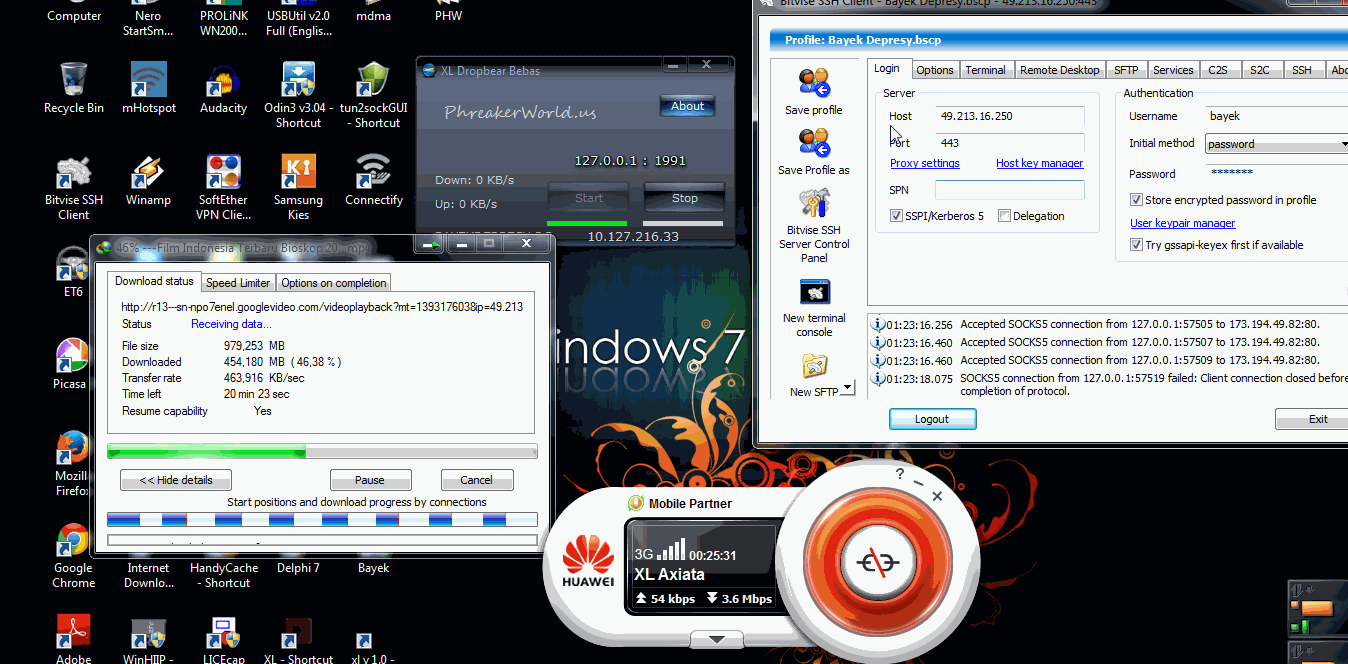Enable the Delegation checkbox
This screenshot has width=1348, height=664.
pyautogui.click(x=1004, y=216)
